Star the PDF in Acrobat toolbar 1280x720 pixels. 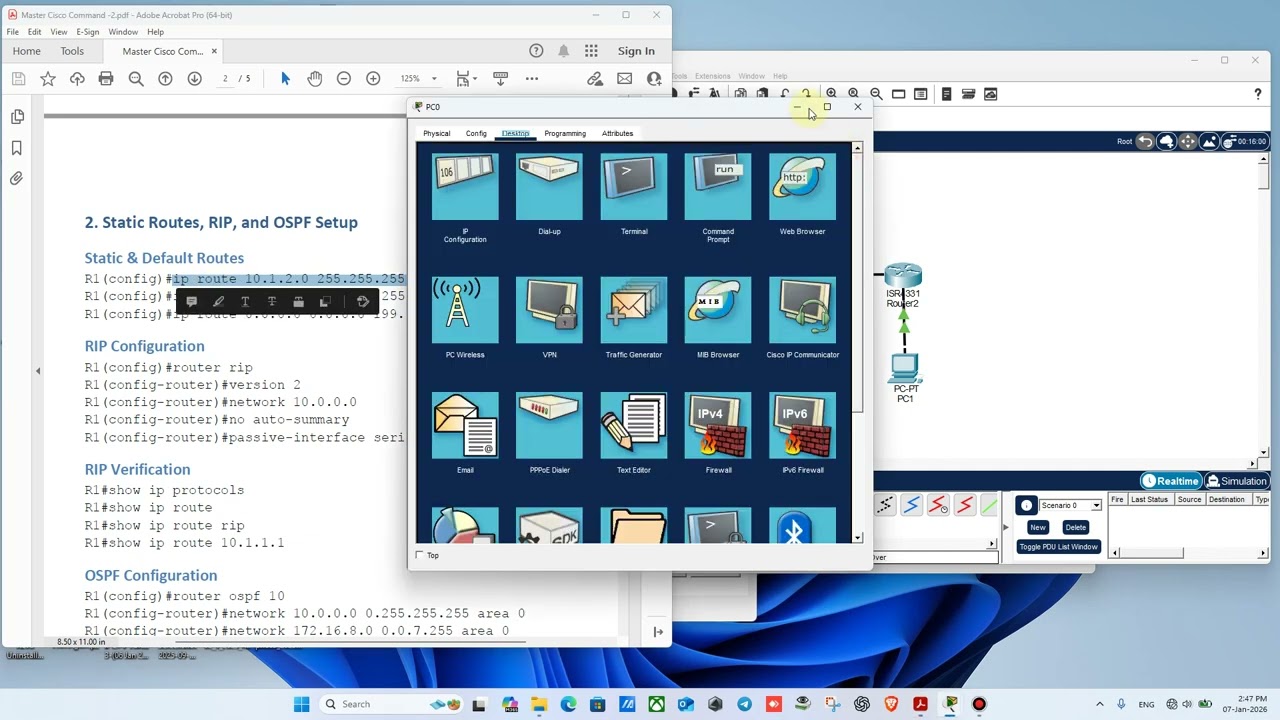click(48, 78)
